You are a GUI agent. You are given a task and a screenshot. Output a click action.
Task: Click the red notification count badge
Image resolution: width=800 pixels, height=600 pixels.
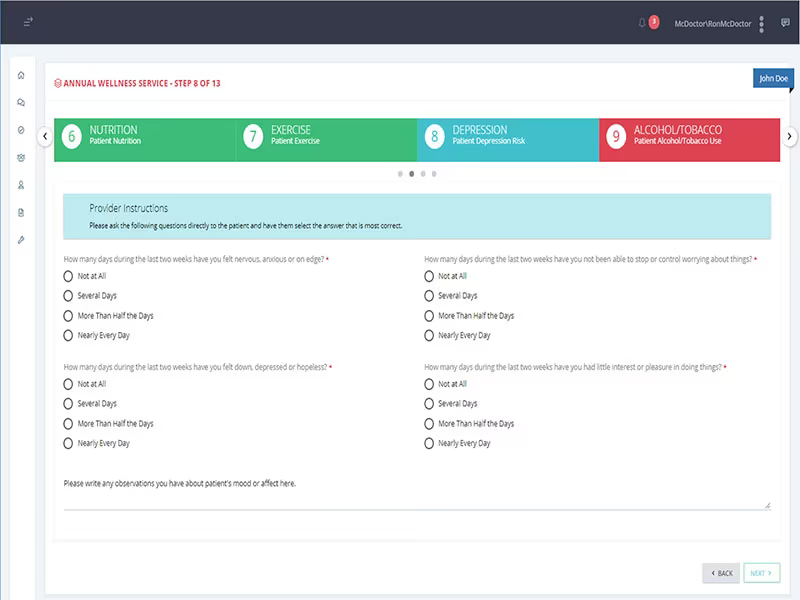pos(654,22)
